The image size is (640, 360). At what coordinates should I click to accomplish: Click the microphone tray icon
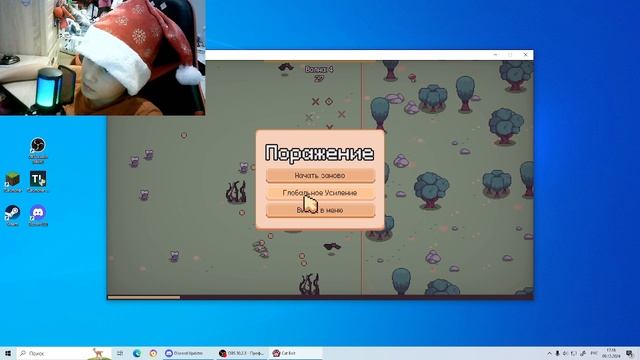[557, 353]
